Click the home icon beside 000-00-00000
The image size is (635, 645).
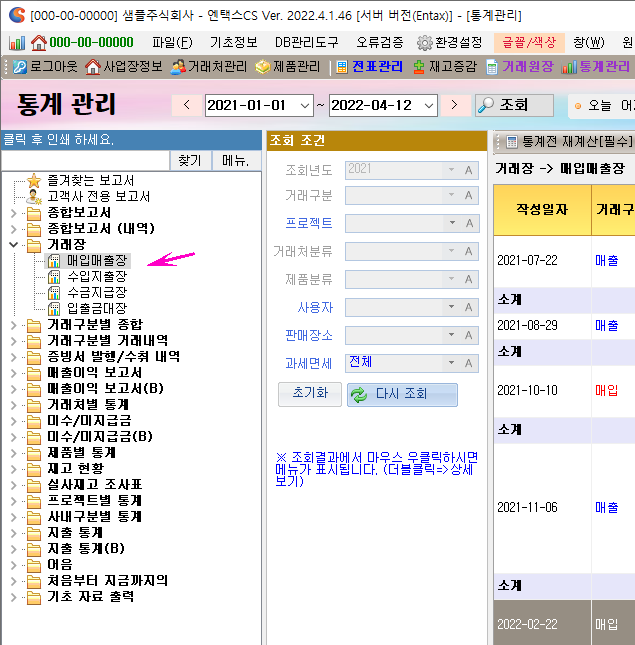pyautogui.click(x=39, y=42)
